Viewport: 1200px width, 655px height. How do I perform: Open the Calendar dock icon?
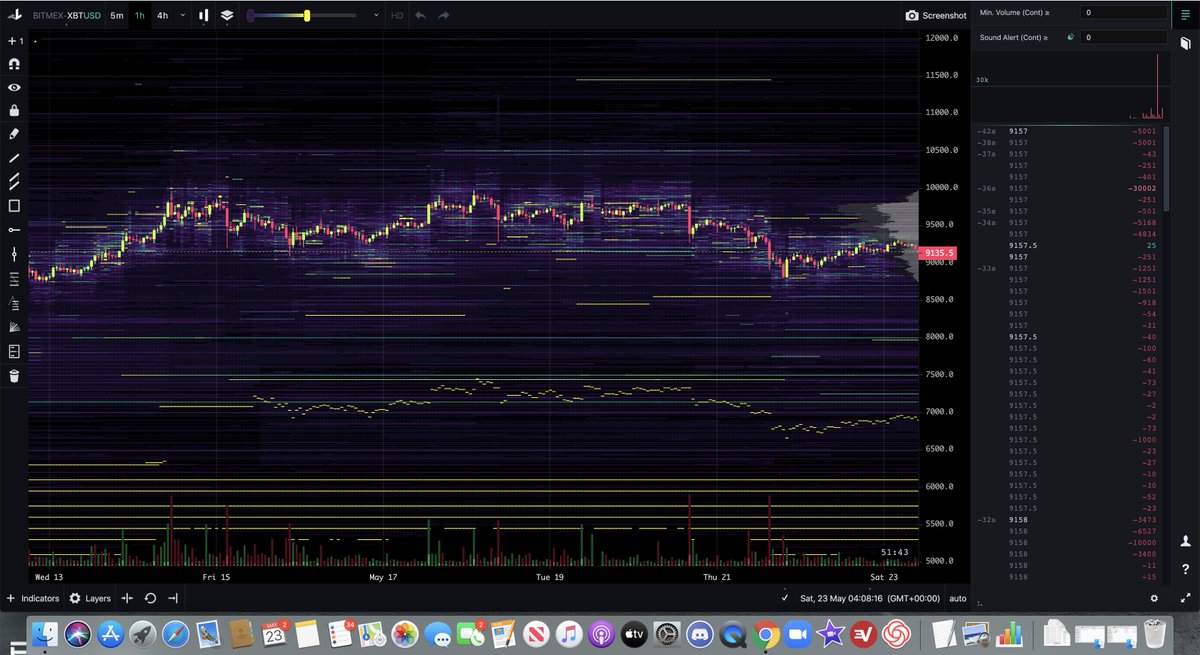tap(273, 634)
